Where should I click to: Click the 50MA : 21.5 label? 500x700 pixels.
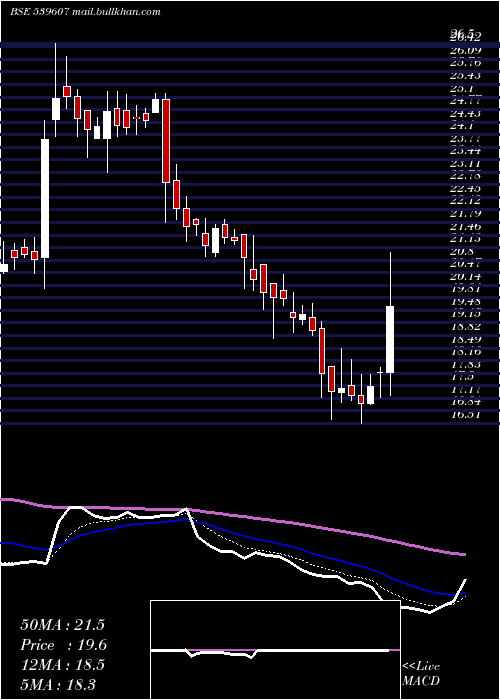(62, 625)
